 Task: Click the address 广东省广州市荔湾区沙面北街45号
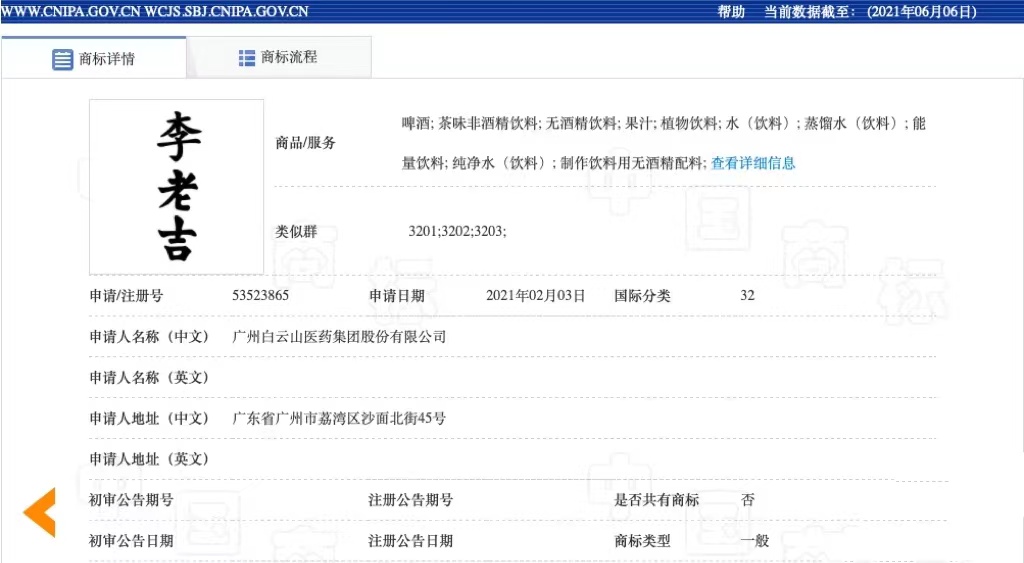tap(339, 419)
